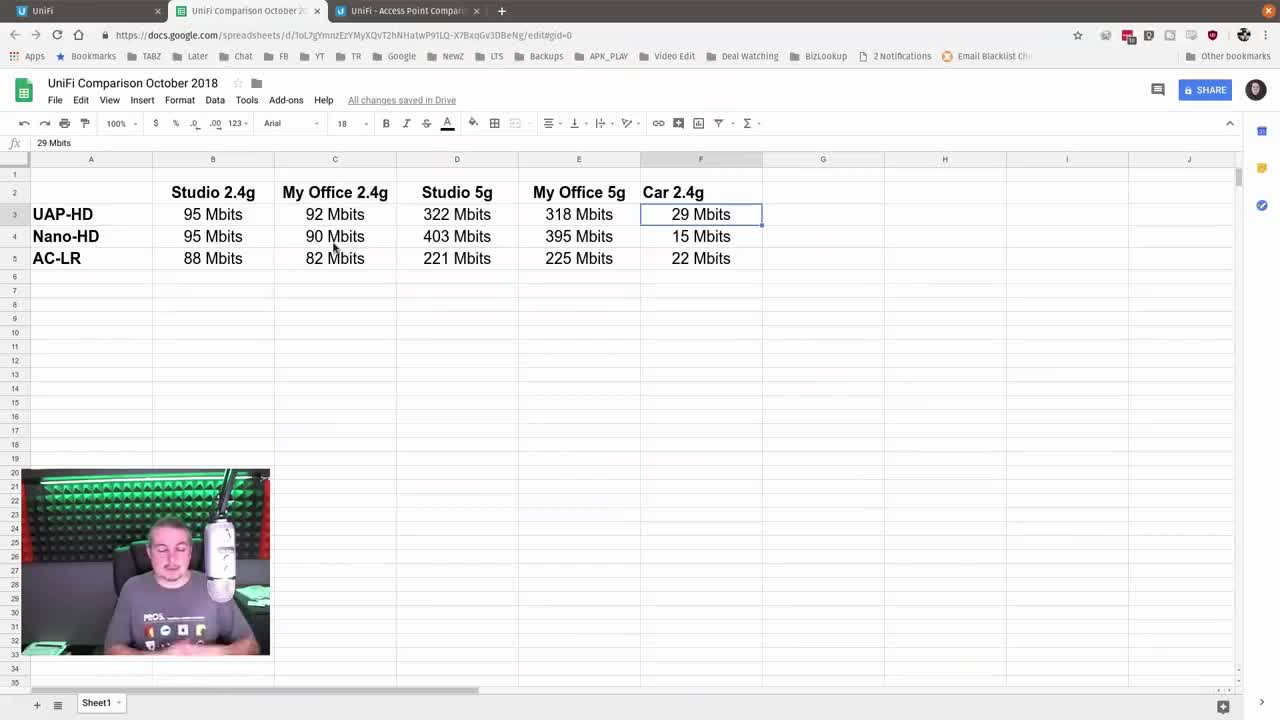Click All changes saved in Drive
Image resolution: width=1280 pixels, height=720 pixels.
(x=402, y=100)
